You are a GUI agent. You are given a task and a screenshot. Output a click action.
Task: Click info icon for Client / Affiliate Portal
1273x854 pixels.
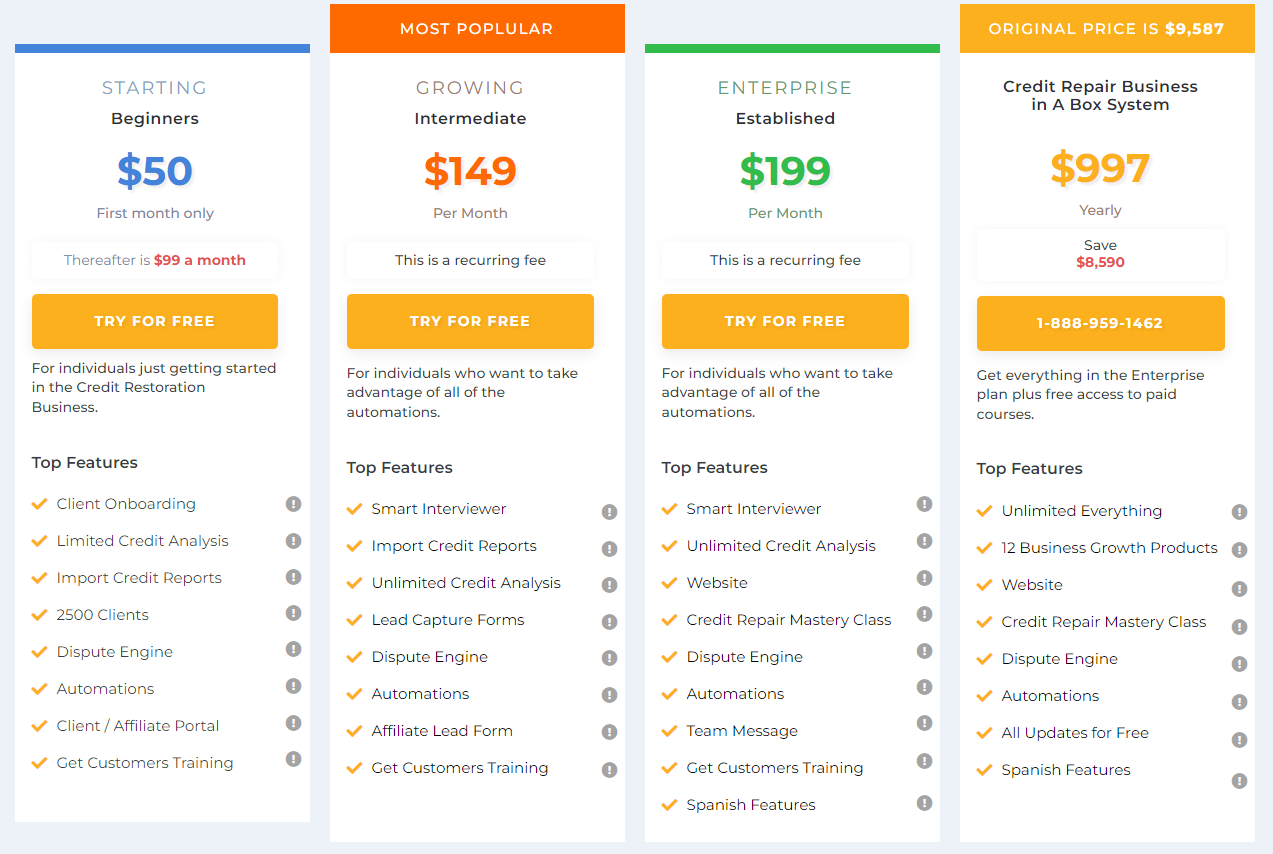pyautogui.click(x=293, y=723)
